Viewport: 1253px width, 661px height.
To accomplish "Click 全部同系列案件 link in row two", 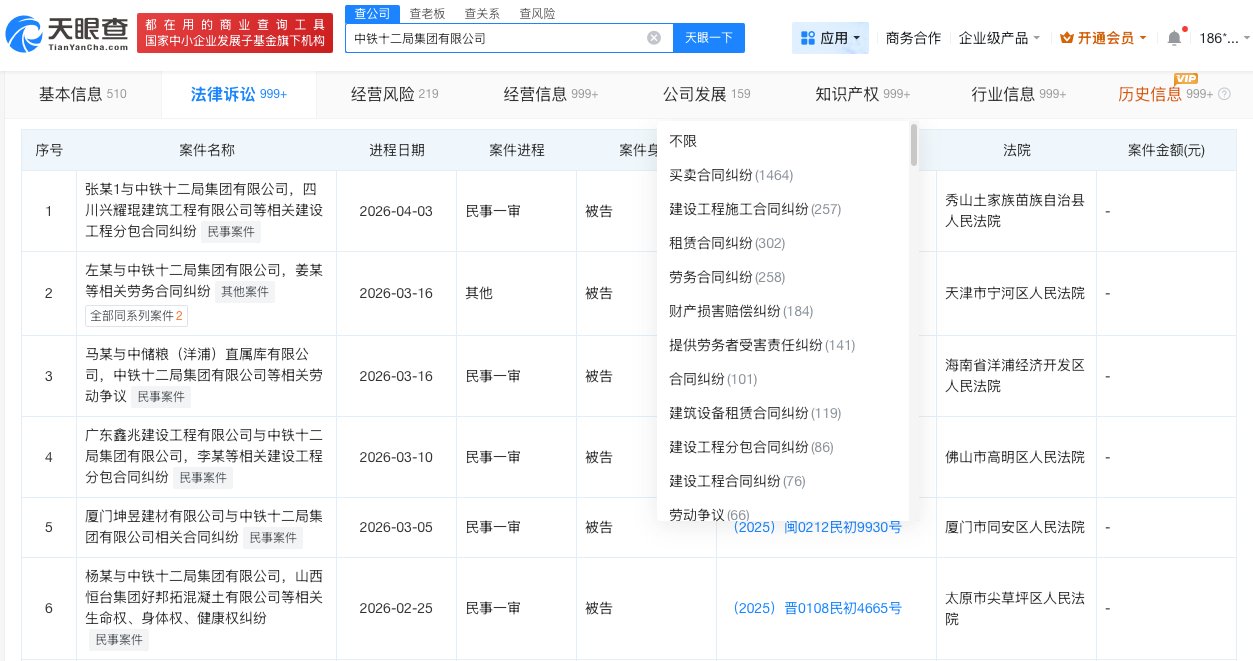I will point(136,315).
